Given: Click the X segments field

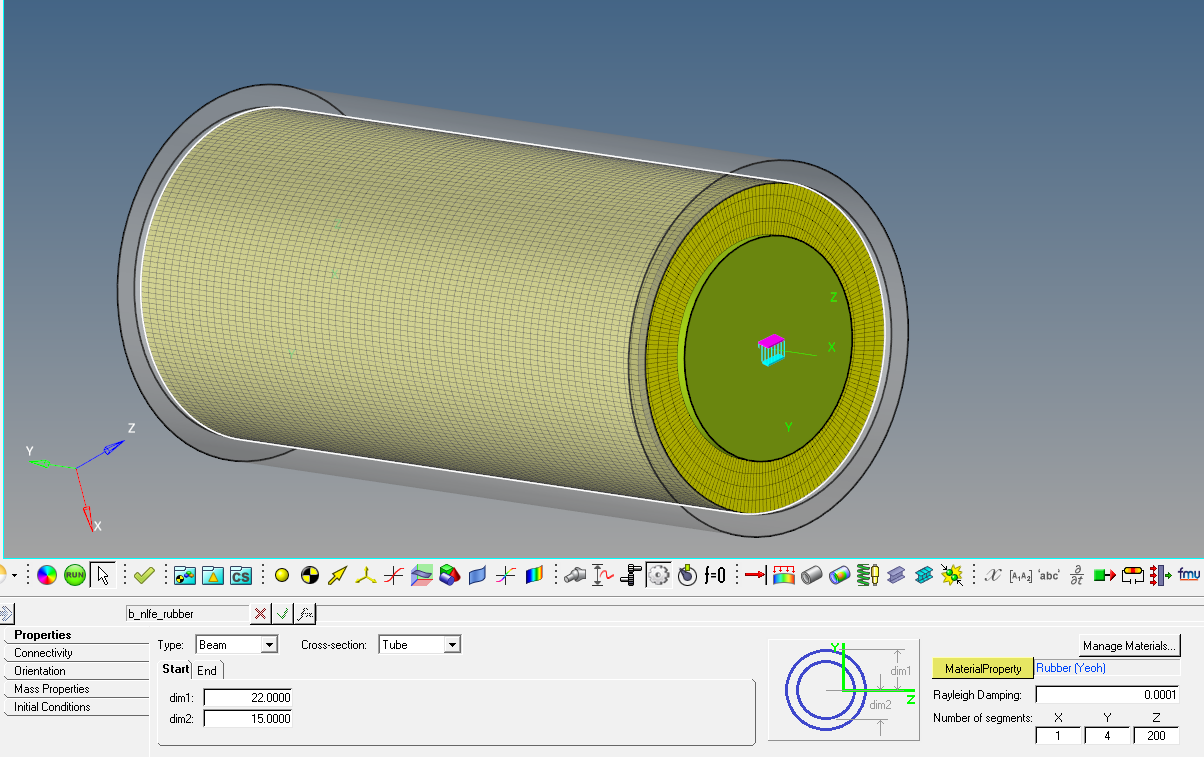Looking at the screenshot, I should pyautogui.click(x=1059, y=736).
